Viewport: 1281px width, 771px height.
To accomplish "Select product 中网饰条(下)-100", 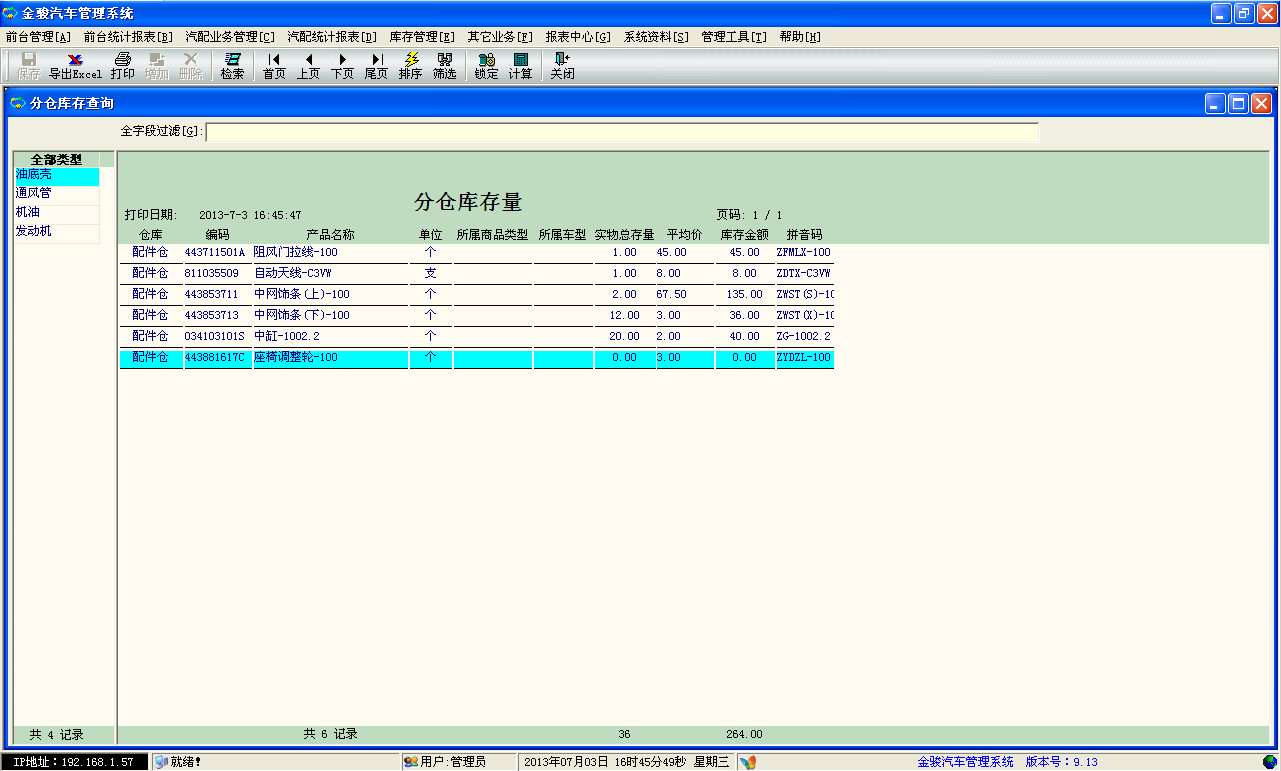I will pyautogui.click(x=330, y=315).
